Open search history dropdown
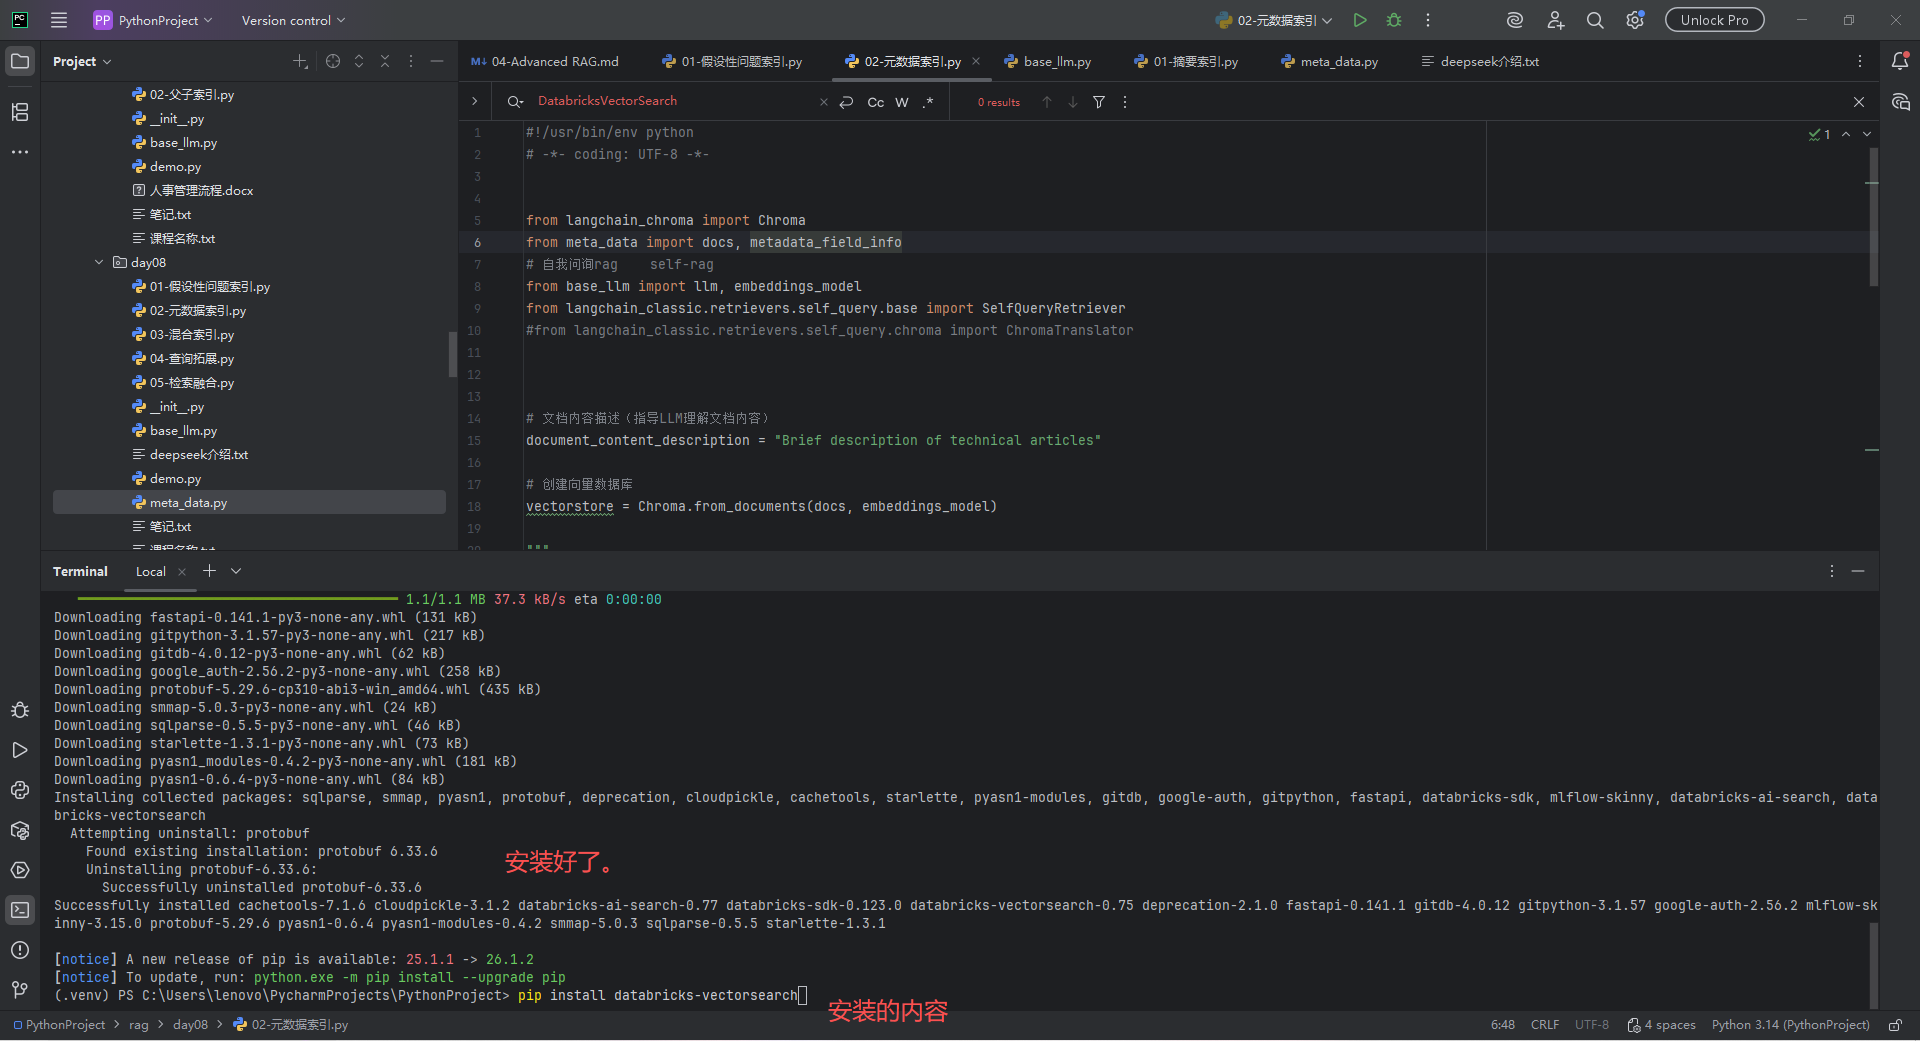The image size is (1920, 1041). [x=515, y=102]
